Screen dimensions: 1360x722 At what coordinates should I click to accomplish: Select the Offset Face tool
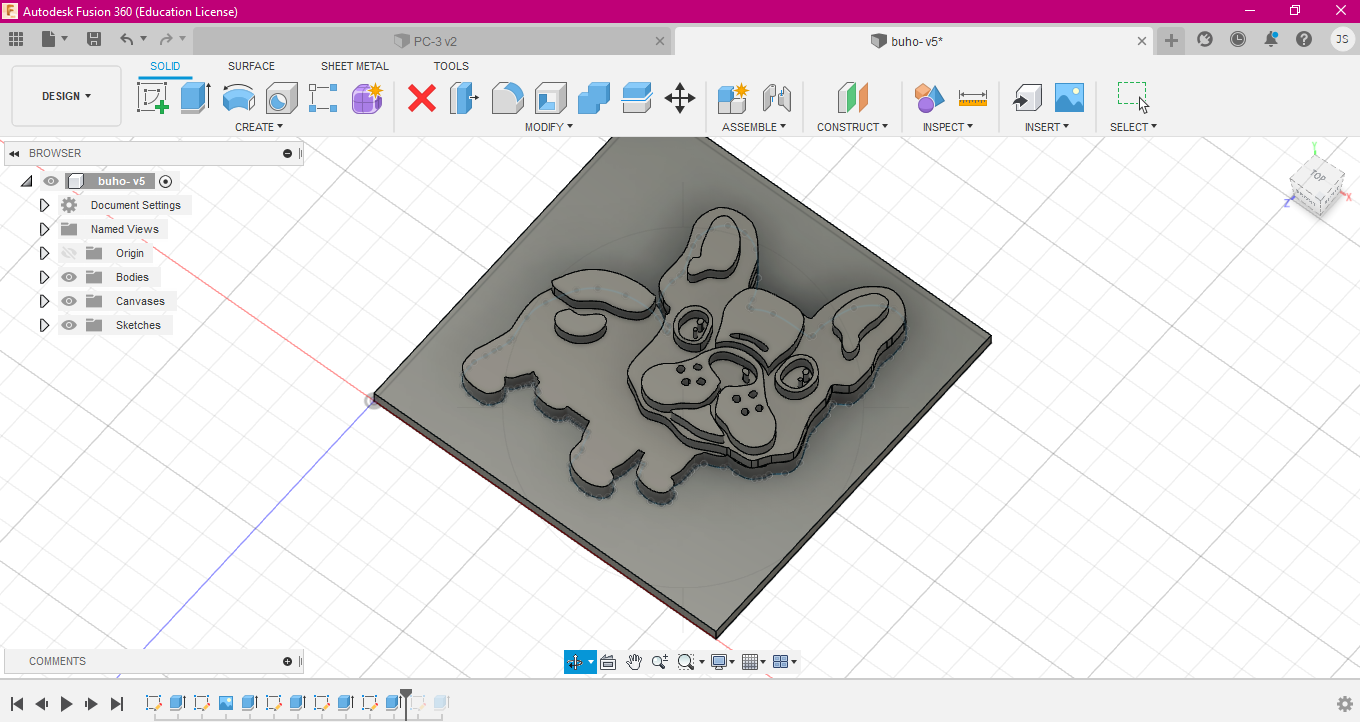click(637, 98)
